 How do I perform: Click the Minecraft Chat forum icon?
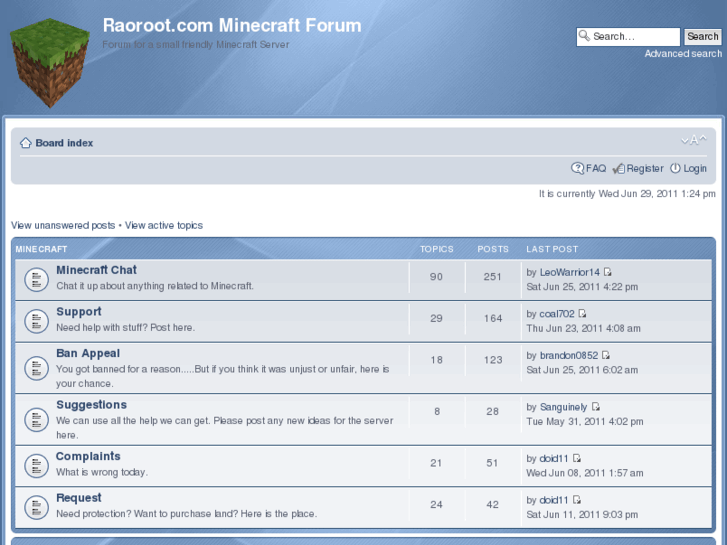pos(36,279)
